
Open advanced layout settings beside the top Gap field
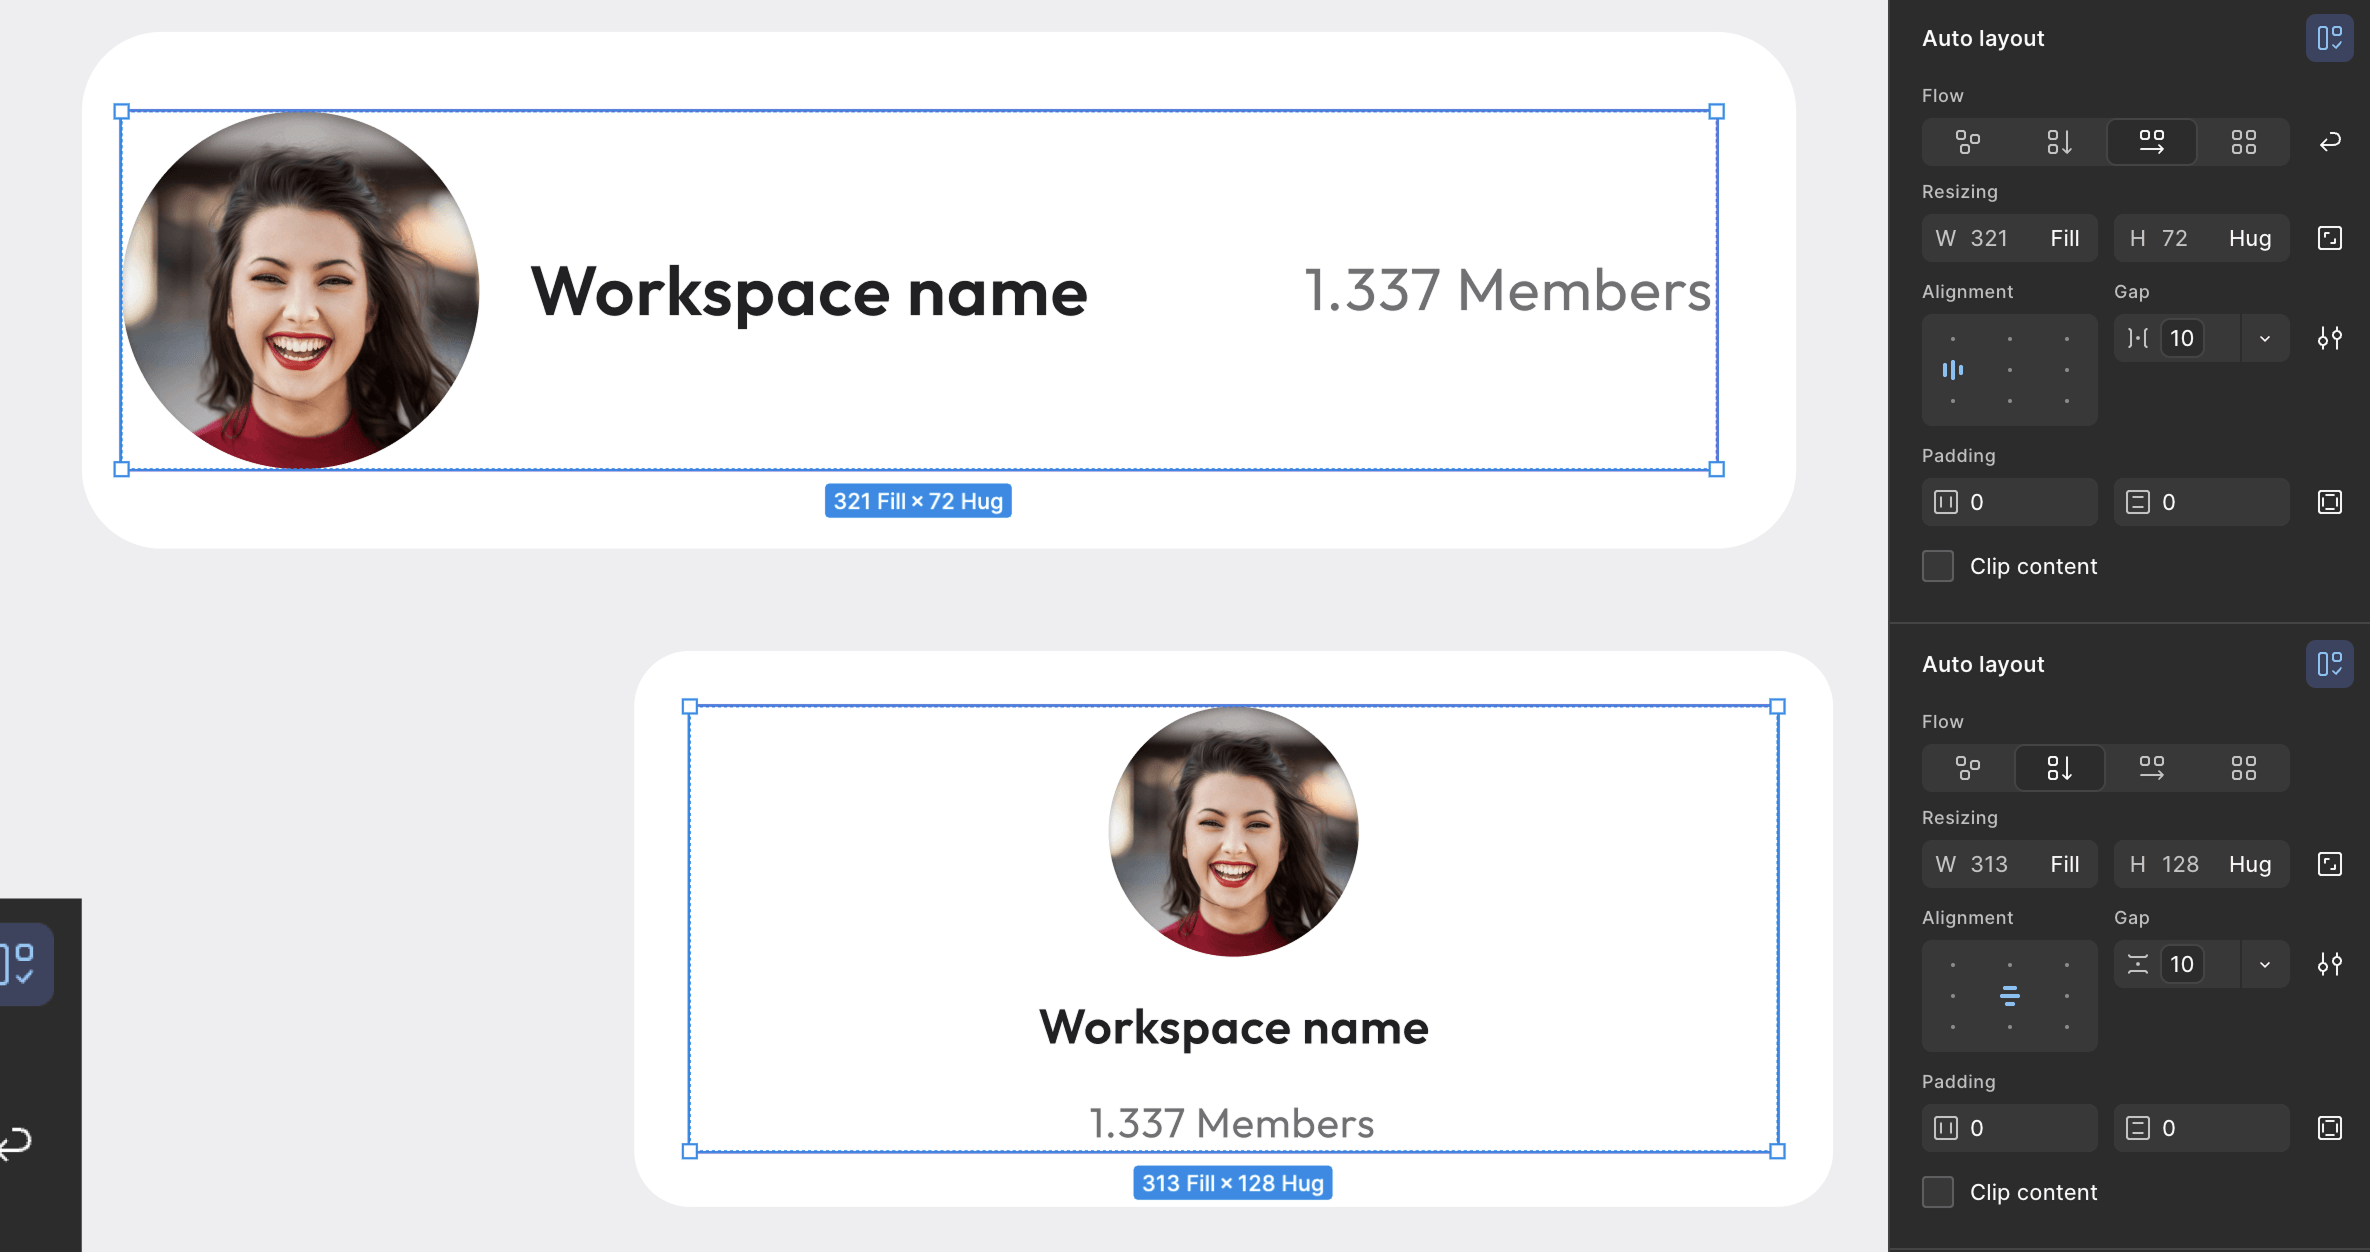[x=2329, y=338]
